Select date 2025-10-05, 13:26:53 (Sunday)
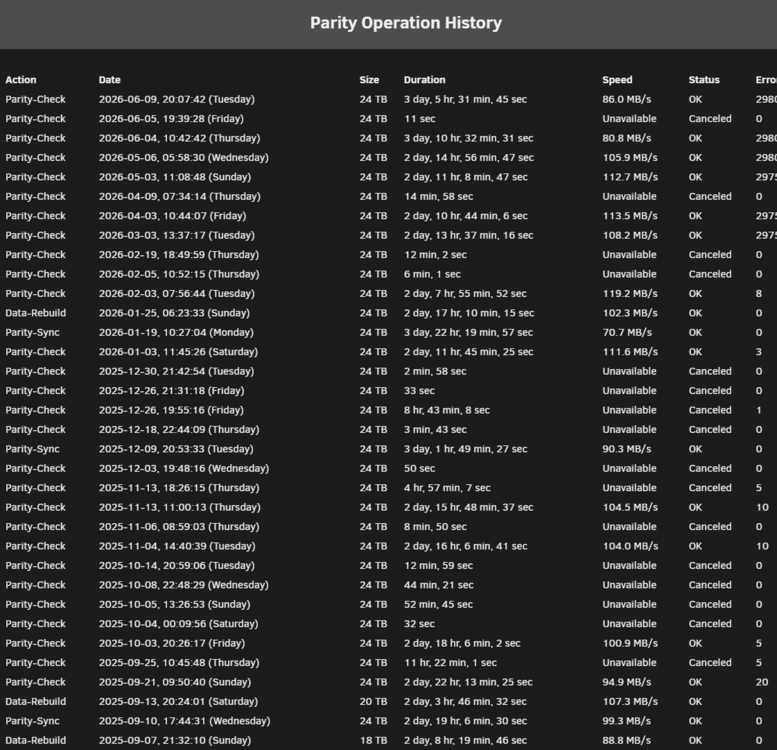Viewport: 777px width, 750px height. [x=174, y=604]
